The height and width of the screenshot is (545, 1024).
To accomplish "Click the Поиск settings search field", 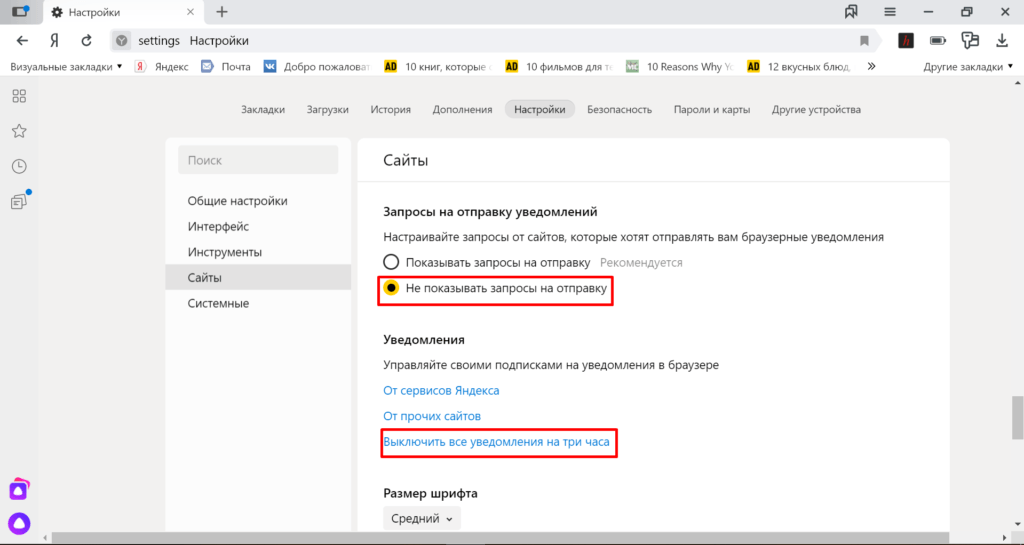I will (258, 160).
